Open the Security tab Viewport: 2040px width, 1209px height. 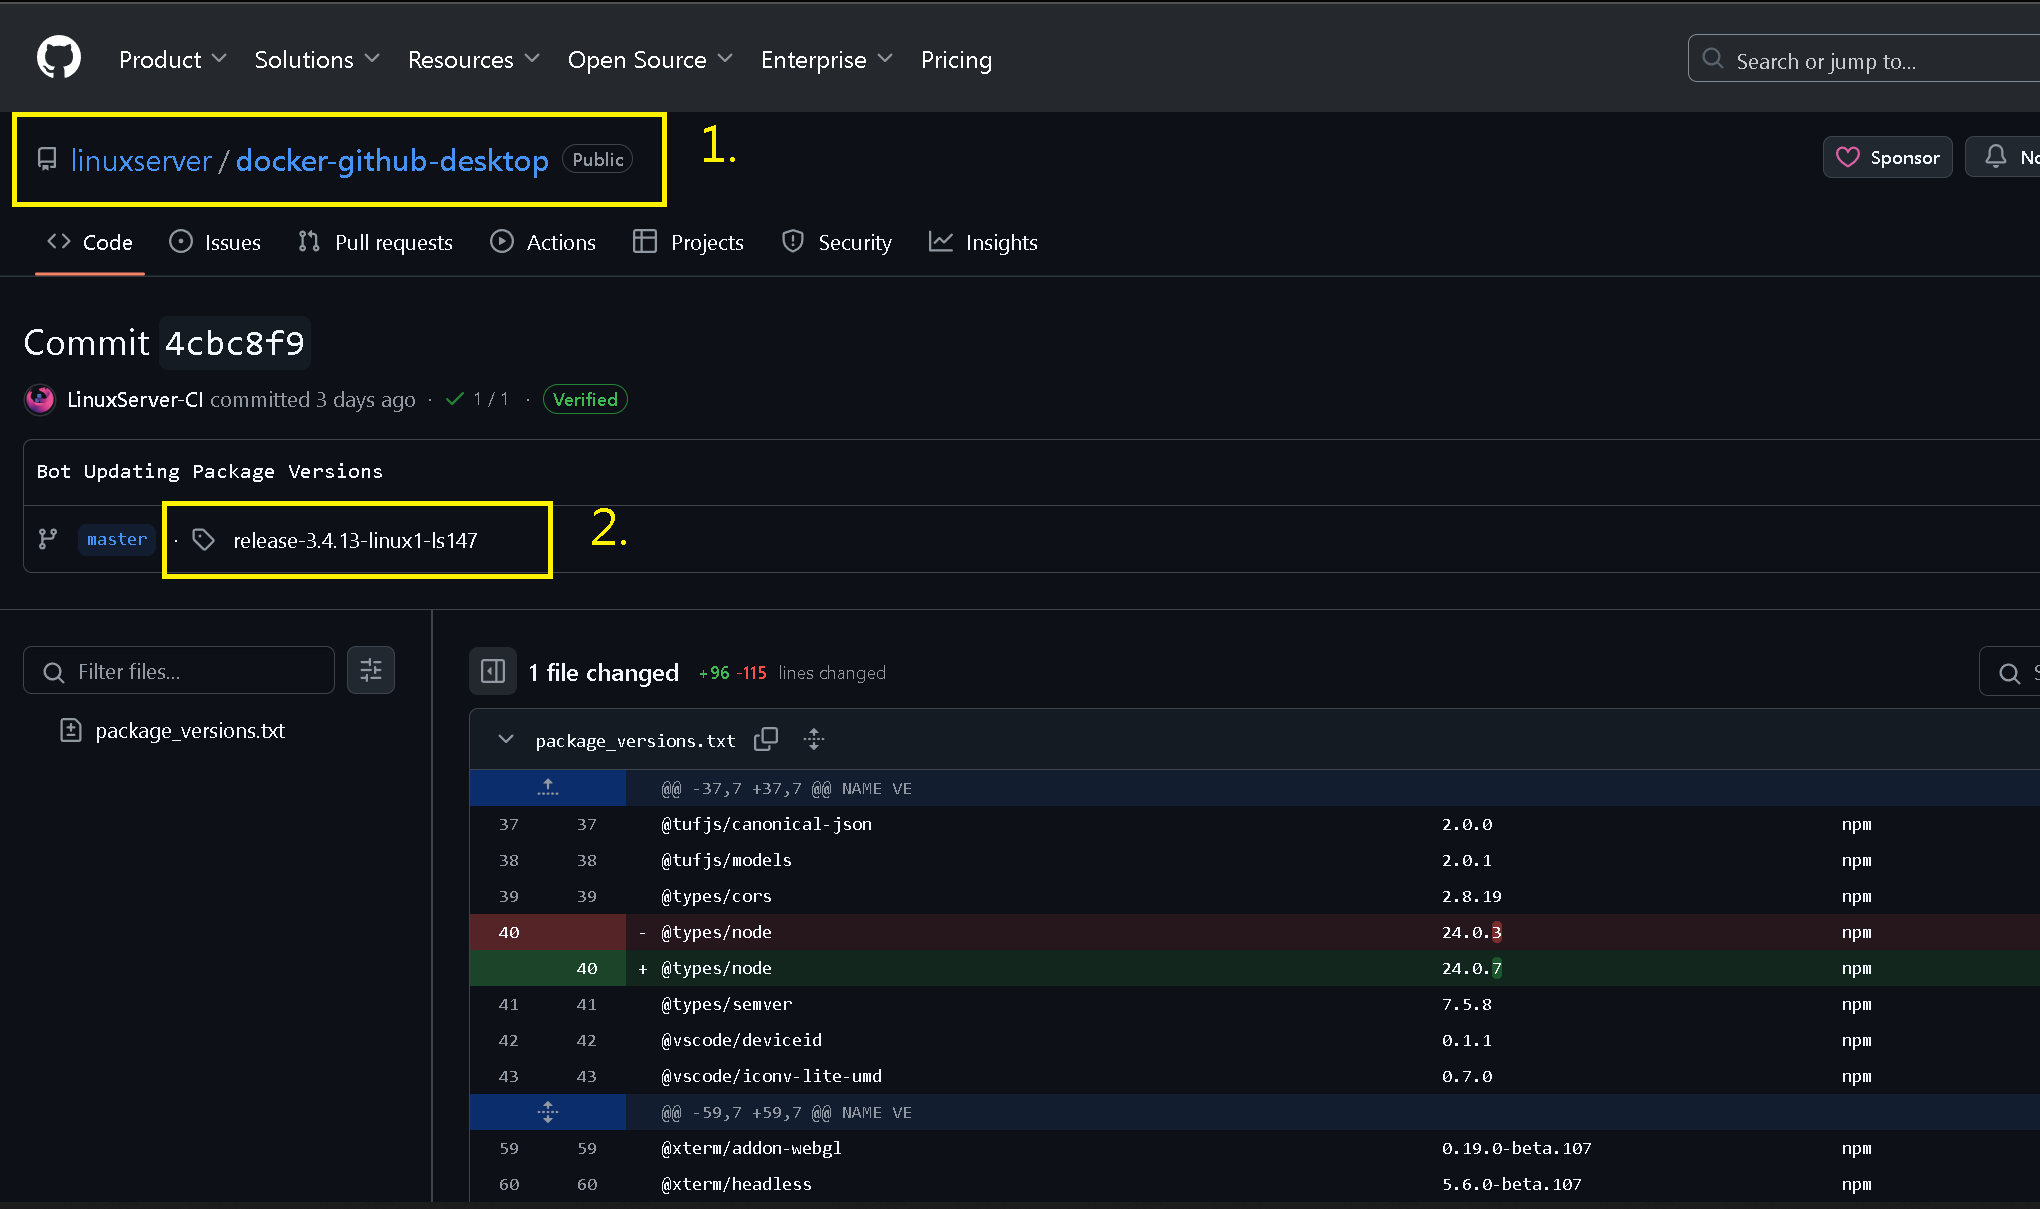[837, 242]
